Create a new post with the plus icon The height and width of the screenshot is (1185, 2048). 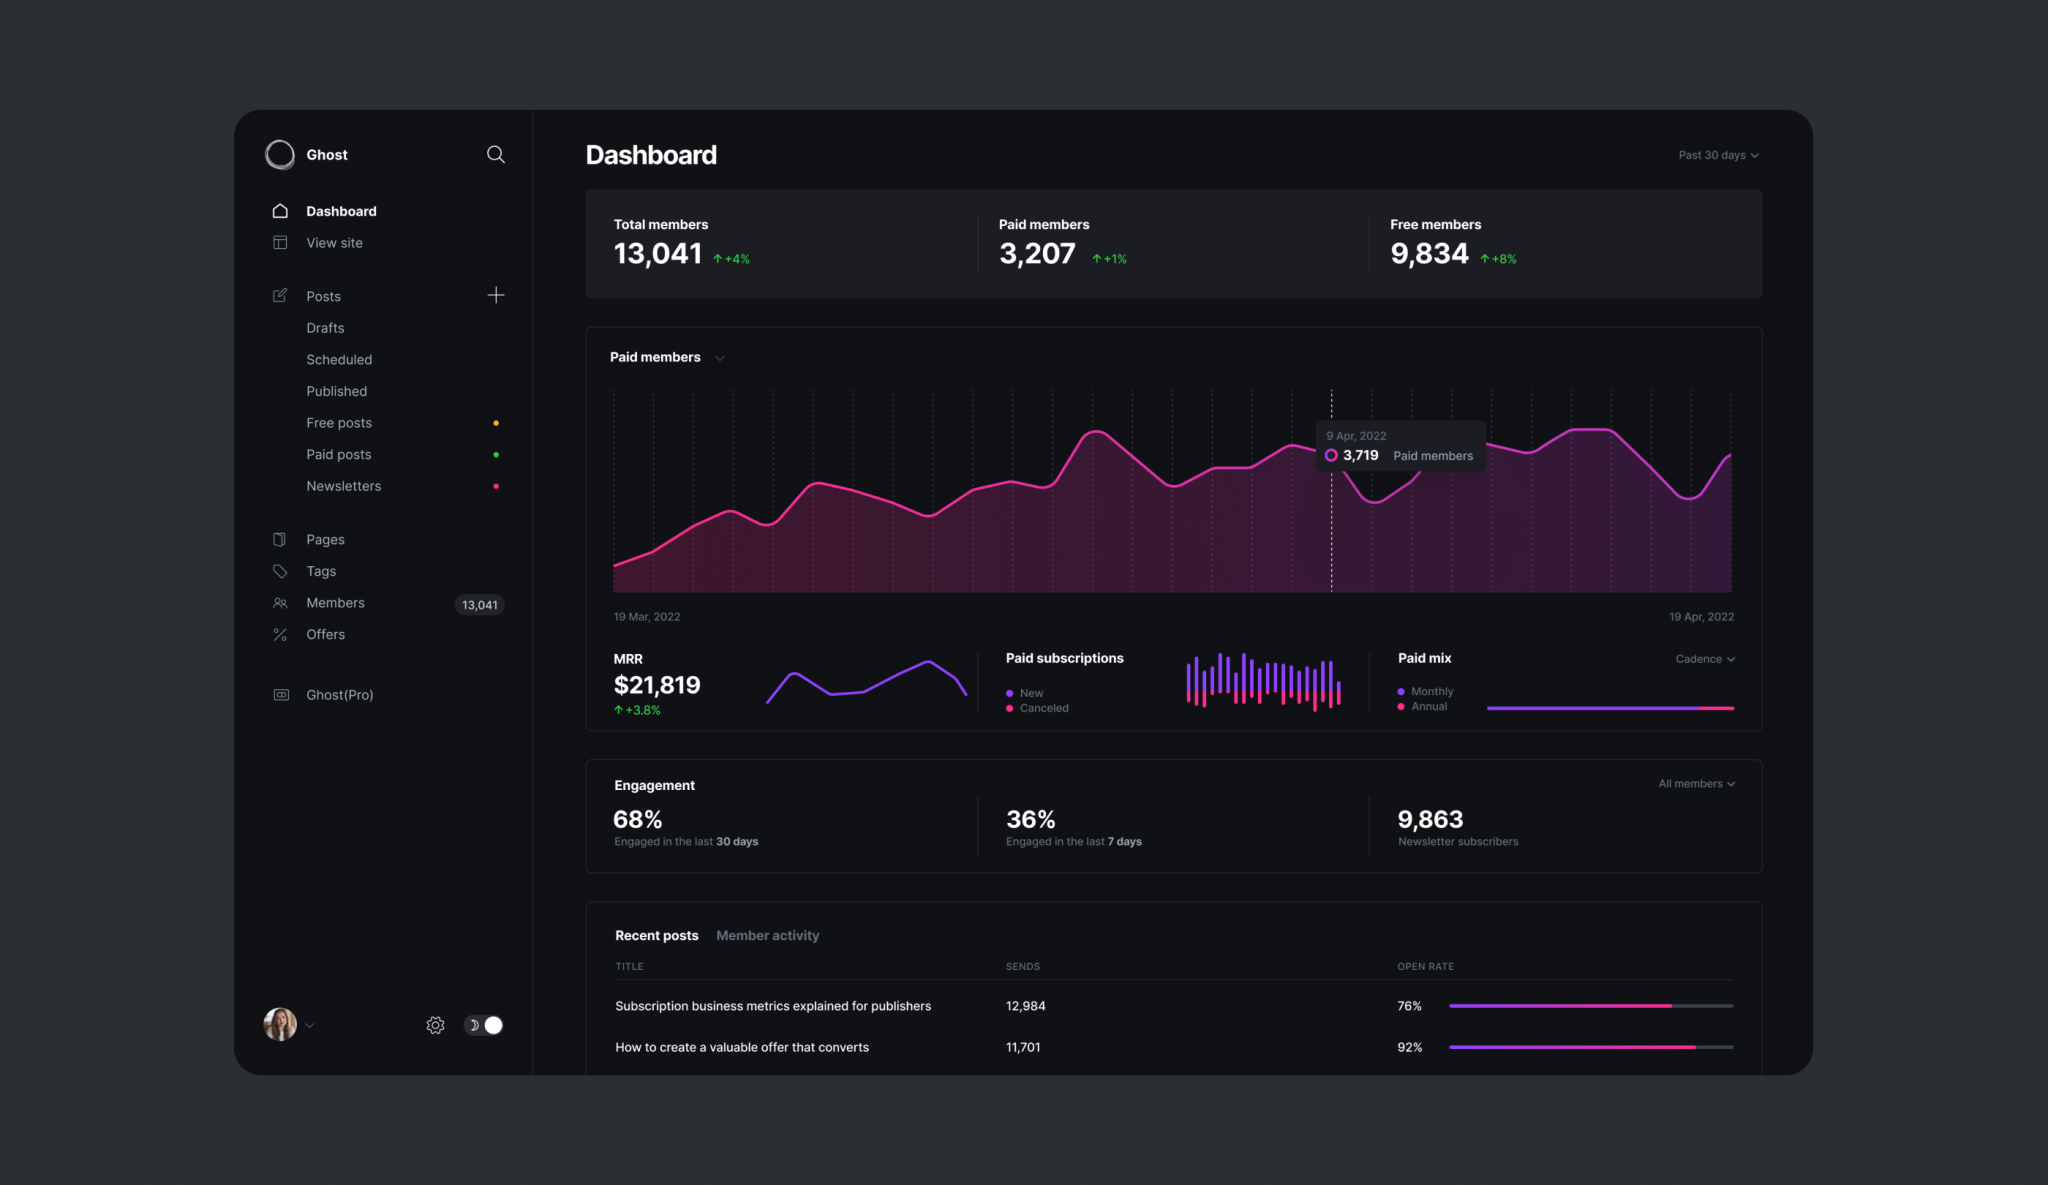pos(496,294)
